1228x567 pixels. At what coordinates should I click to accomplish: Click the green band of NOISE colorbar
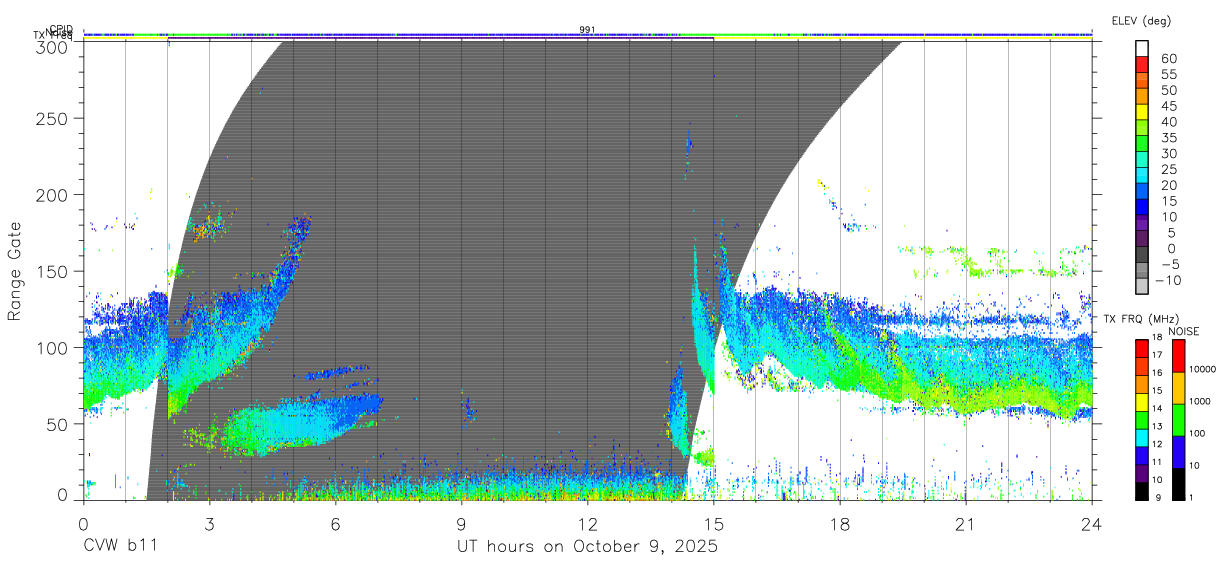(x=1178, y=420)
